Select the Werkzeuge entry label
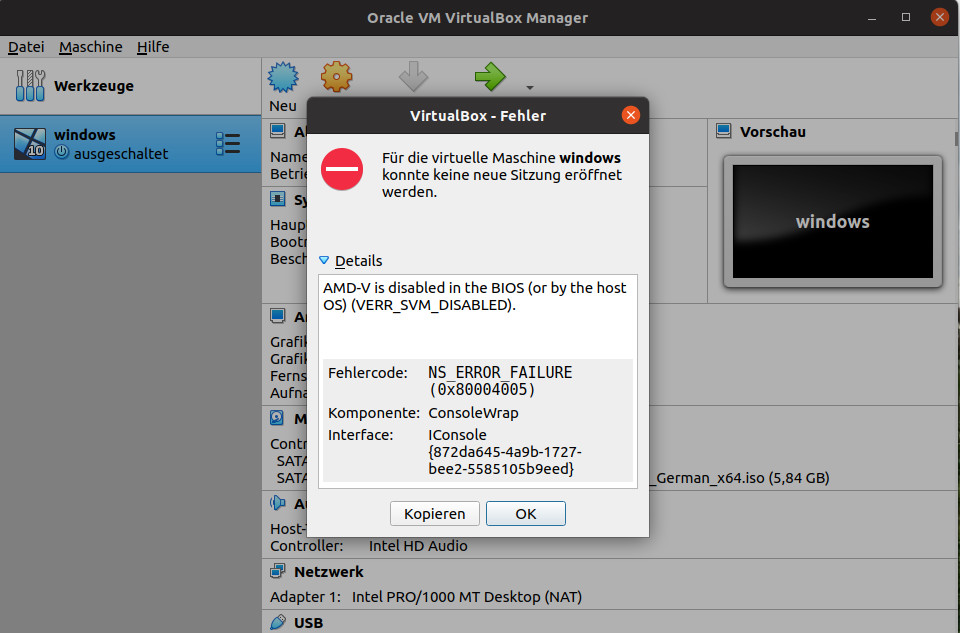 point(94,86)
